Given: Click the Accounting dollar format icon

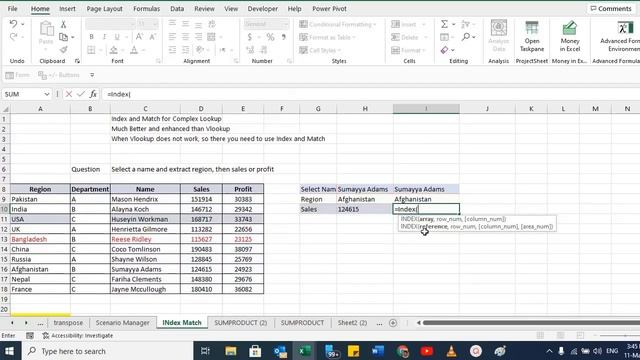Looking at the screenshot, I should click(249, 37).
